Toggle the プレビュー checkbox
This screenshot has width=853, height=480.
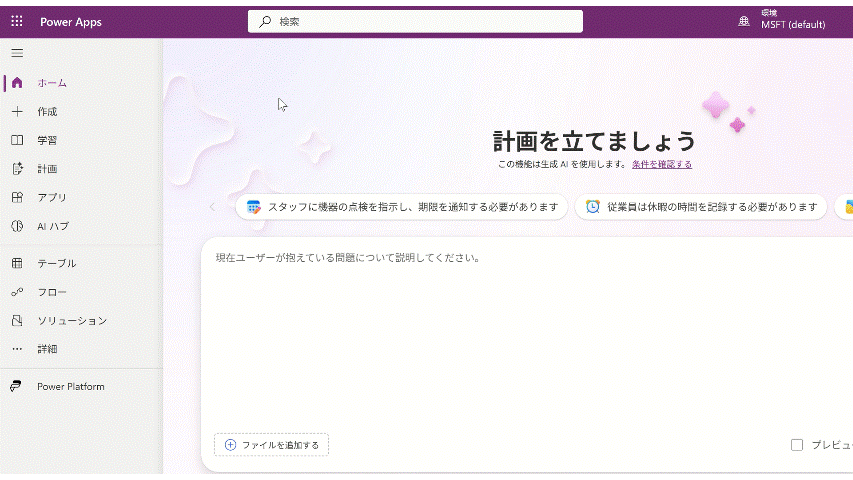[797, 445]
